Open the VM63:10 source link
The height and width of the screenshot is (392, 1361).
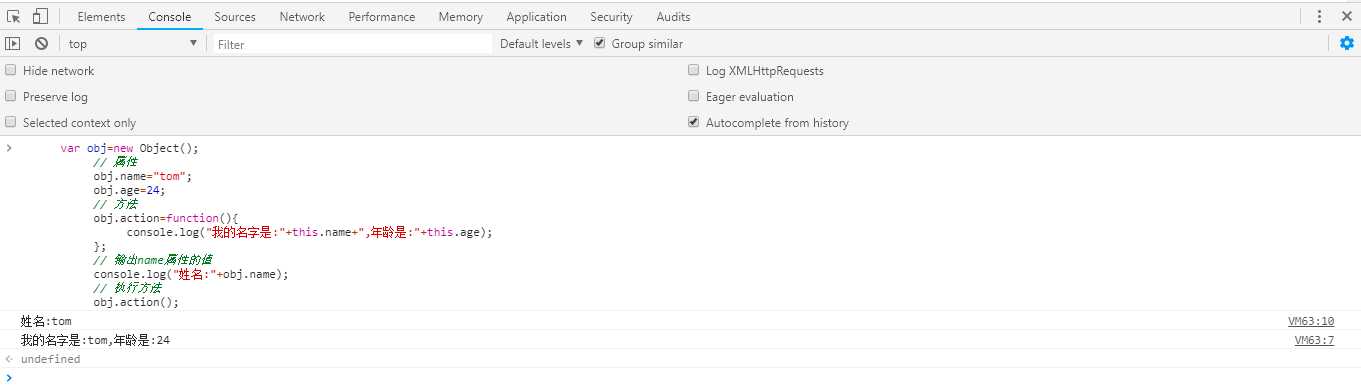pyautogui.click(x=1311, y=322)
